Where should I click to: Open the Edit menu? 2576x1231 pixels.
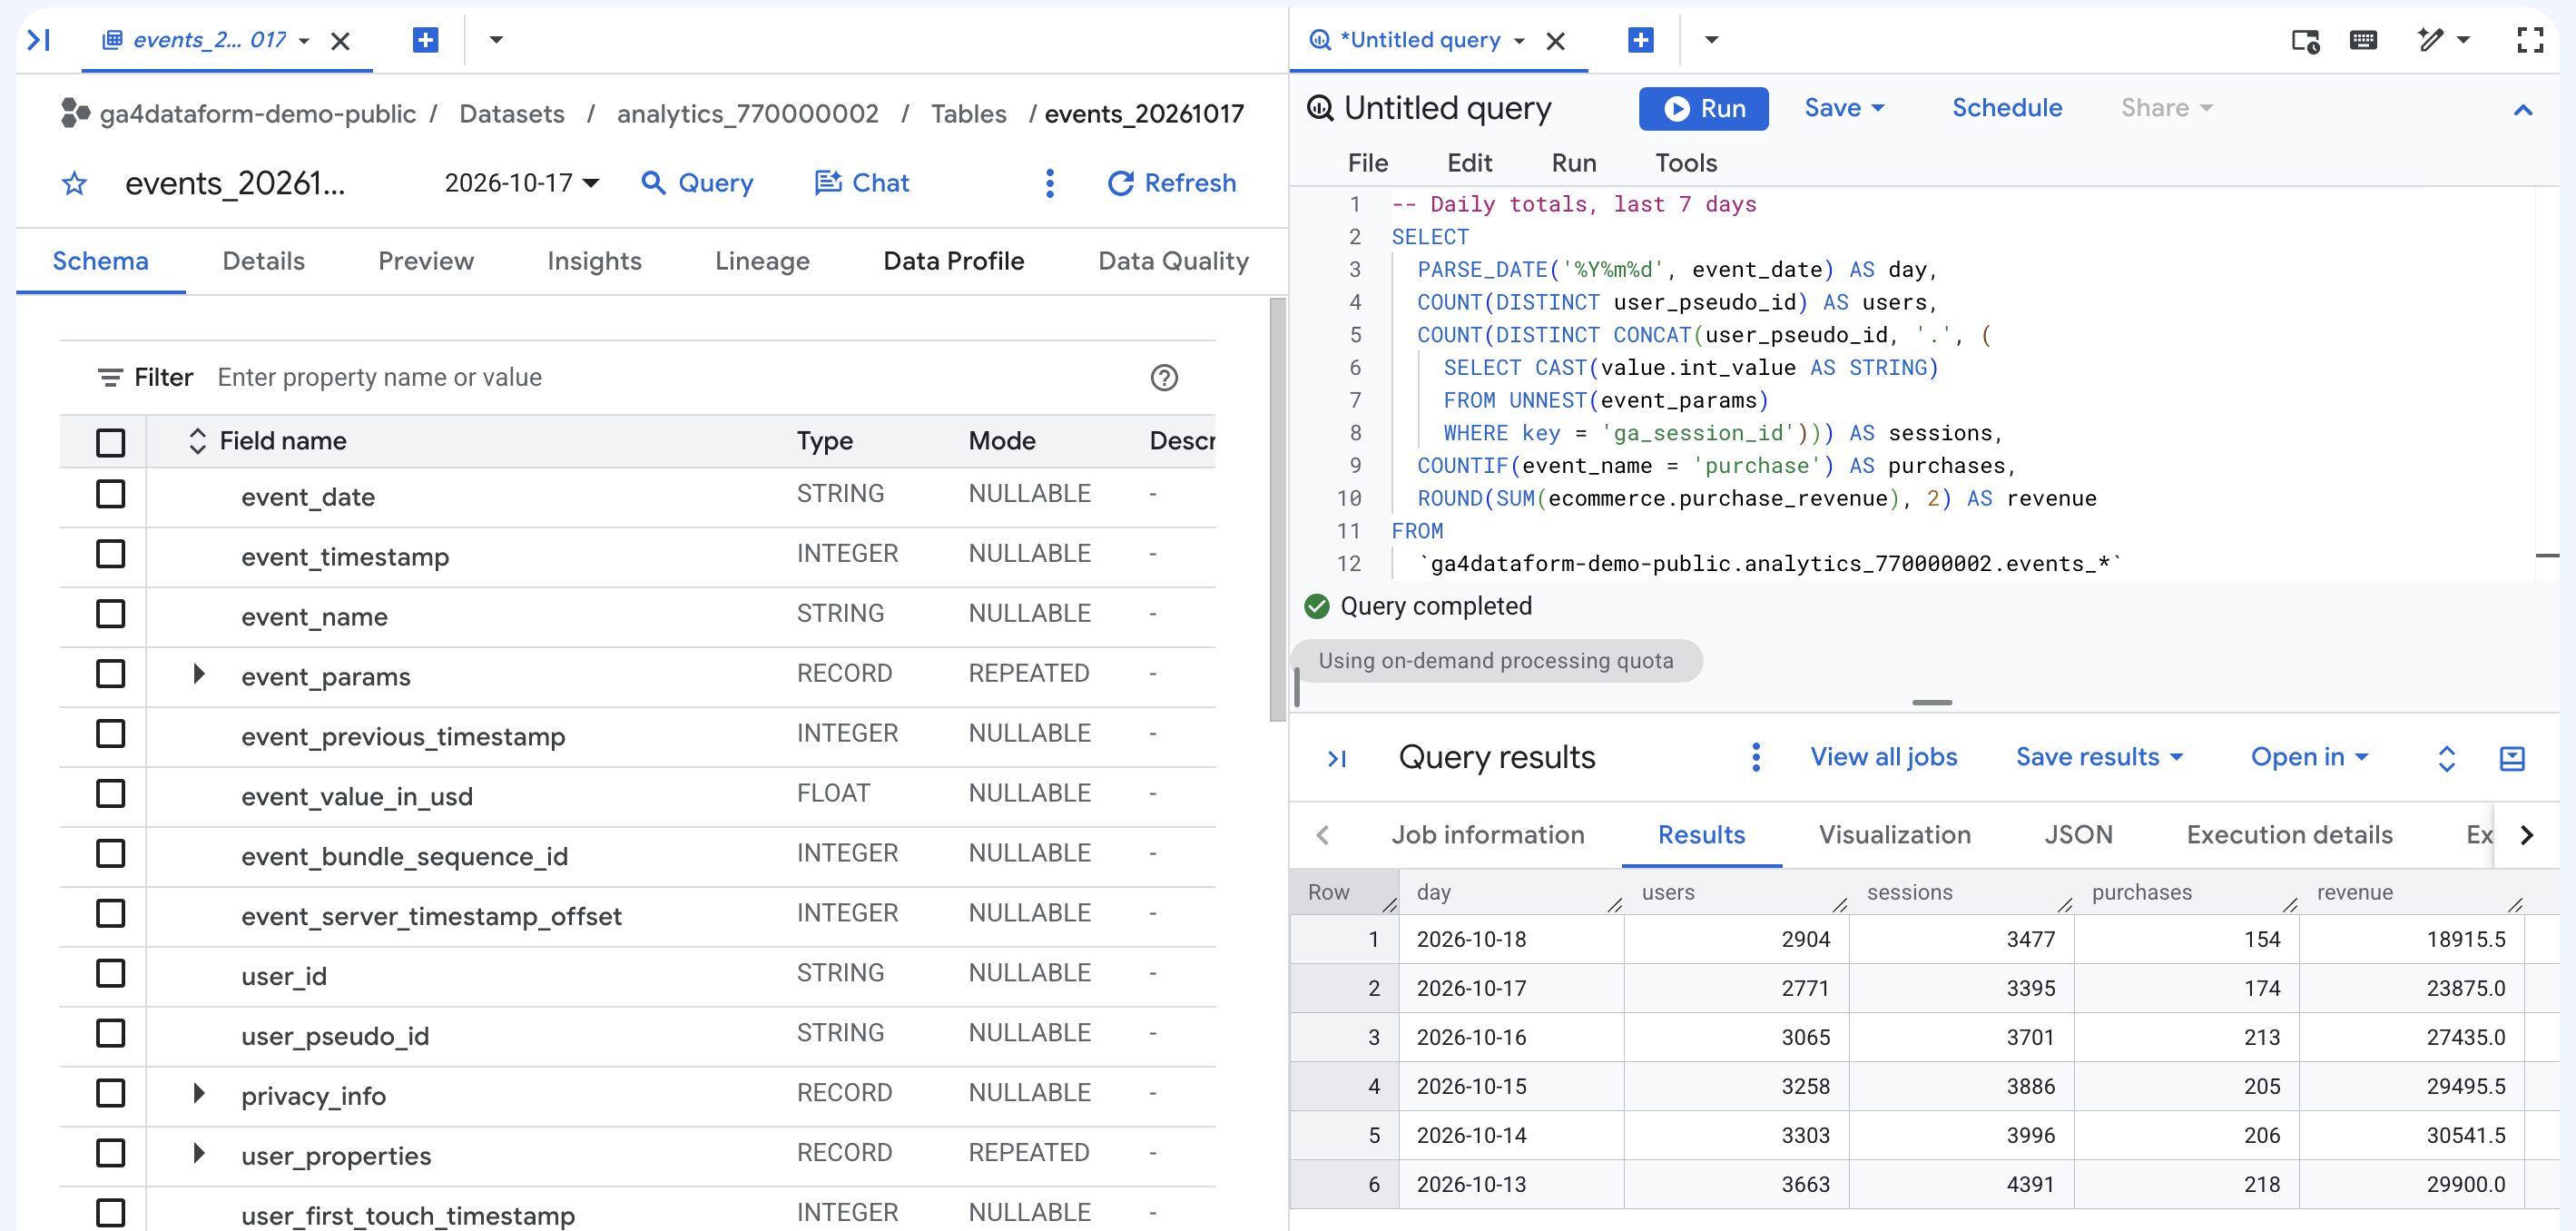pos(1469,163)
